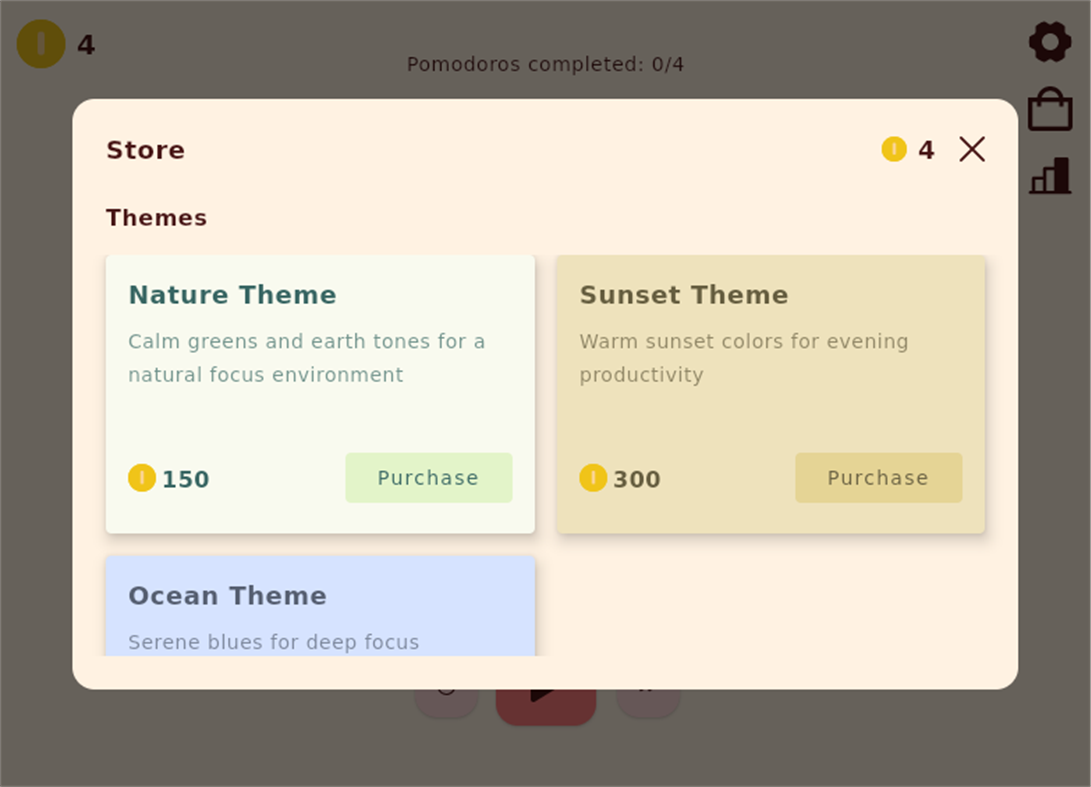Screen dimensions: 1091x787
Task: Open the shopping bag store icon
Action: tap(1049, 108)
